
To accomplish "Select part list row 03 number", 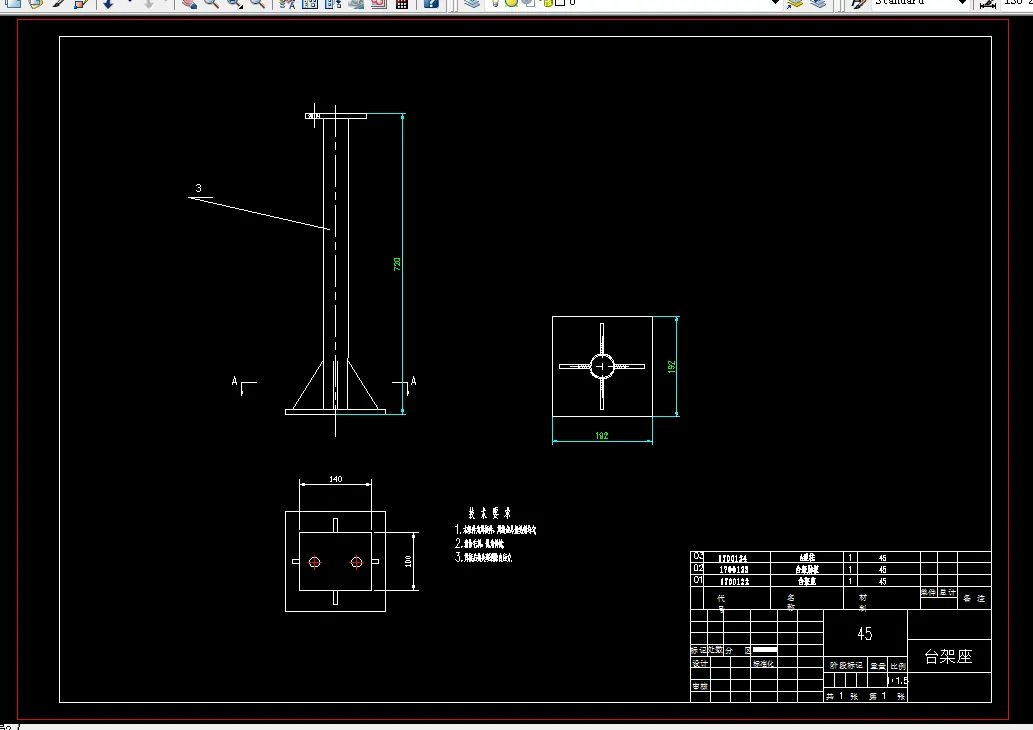I will coord(698,556).
